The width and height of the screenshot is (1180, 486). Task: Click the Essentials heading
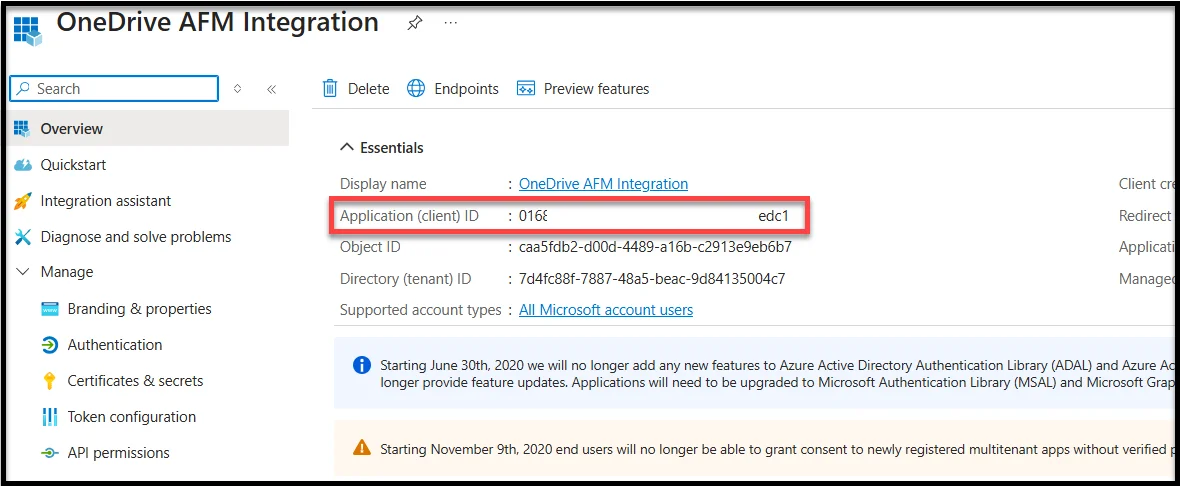tap(391, 148)
